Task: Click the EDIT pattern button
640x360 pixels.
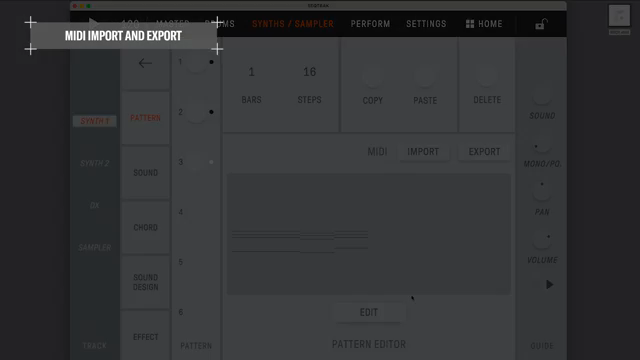Action: click(x=369, y=313)
